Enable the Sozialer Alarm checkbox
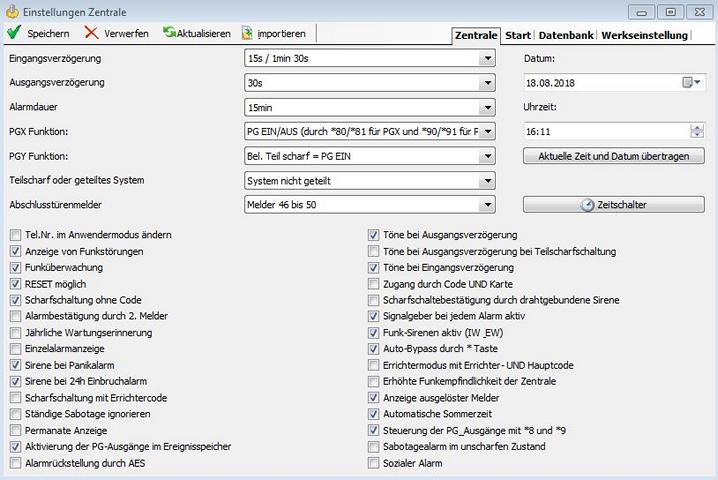The image size is (718, 480). tap(374, 464)
